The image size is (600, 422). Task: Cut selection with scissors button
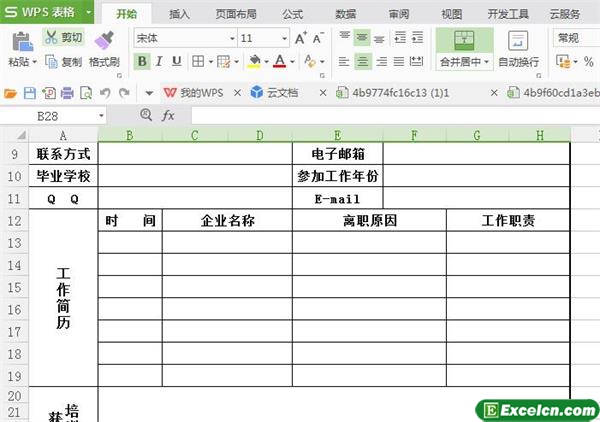coord(63,37)
